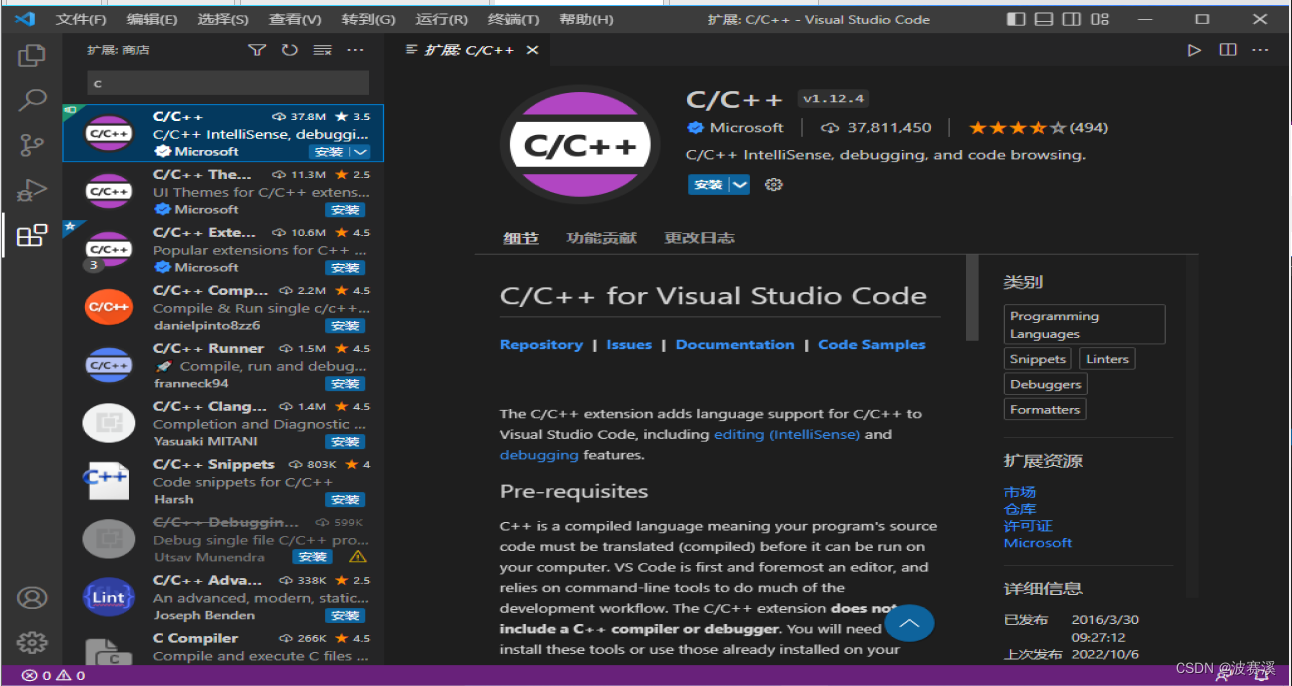Viewport: 1292px width, 686px height.
Task: Click the VS Code logo in title bar
Action: coord(26,19)
